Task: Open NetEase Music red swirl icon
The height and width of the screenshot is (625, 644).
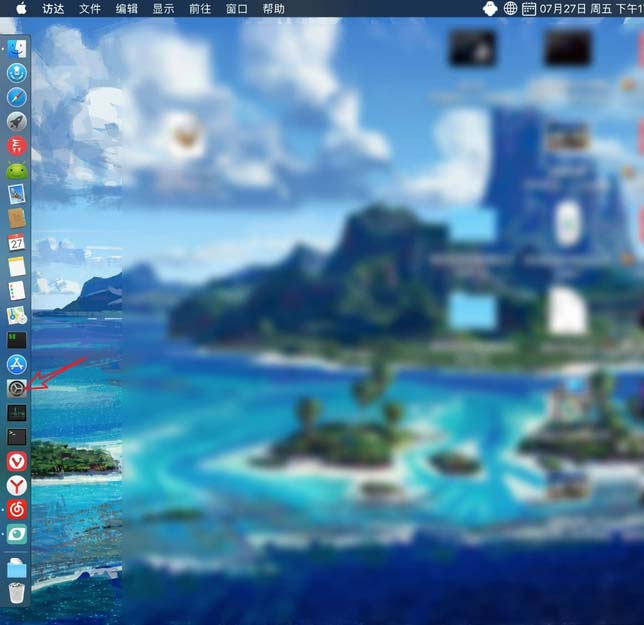Action: click(17, 510)
